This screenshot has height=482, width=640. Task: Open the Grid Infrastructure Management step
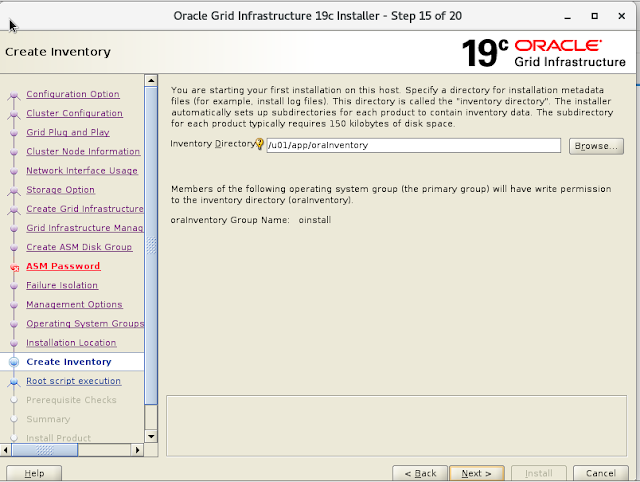pyautogui.click(x=85, y=228)
